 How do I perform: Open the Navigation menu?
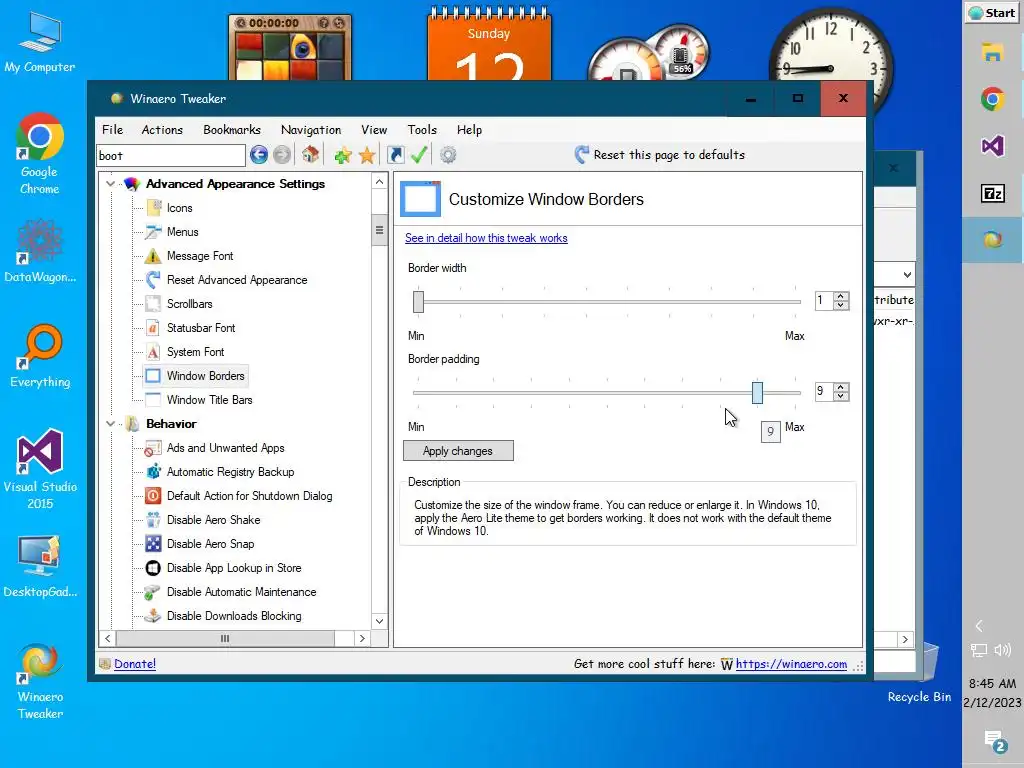pos(311,129)
